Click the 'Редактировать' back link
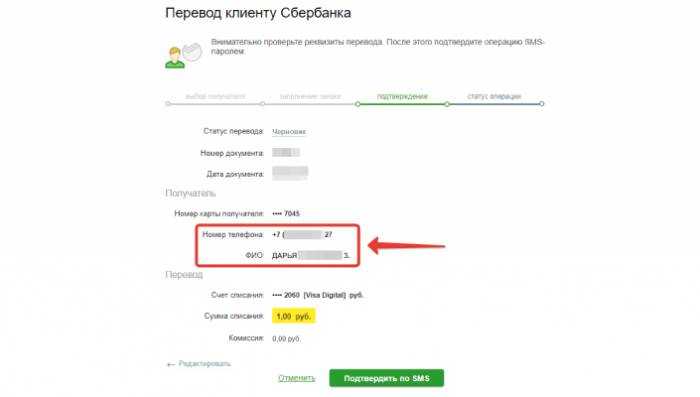This screenshot has width=700, height=397. click(x=204, y=364)
